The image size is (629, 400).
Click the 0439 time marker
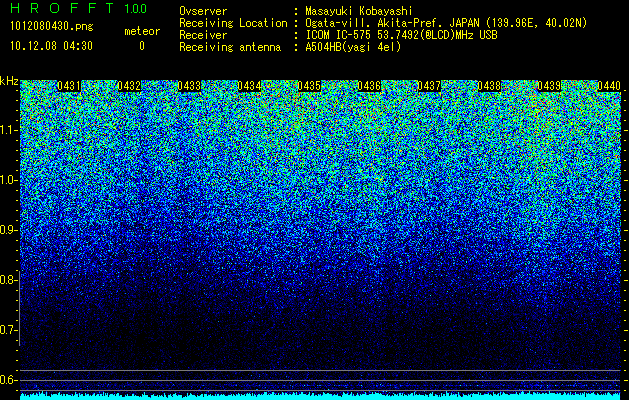click(549, 86)
